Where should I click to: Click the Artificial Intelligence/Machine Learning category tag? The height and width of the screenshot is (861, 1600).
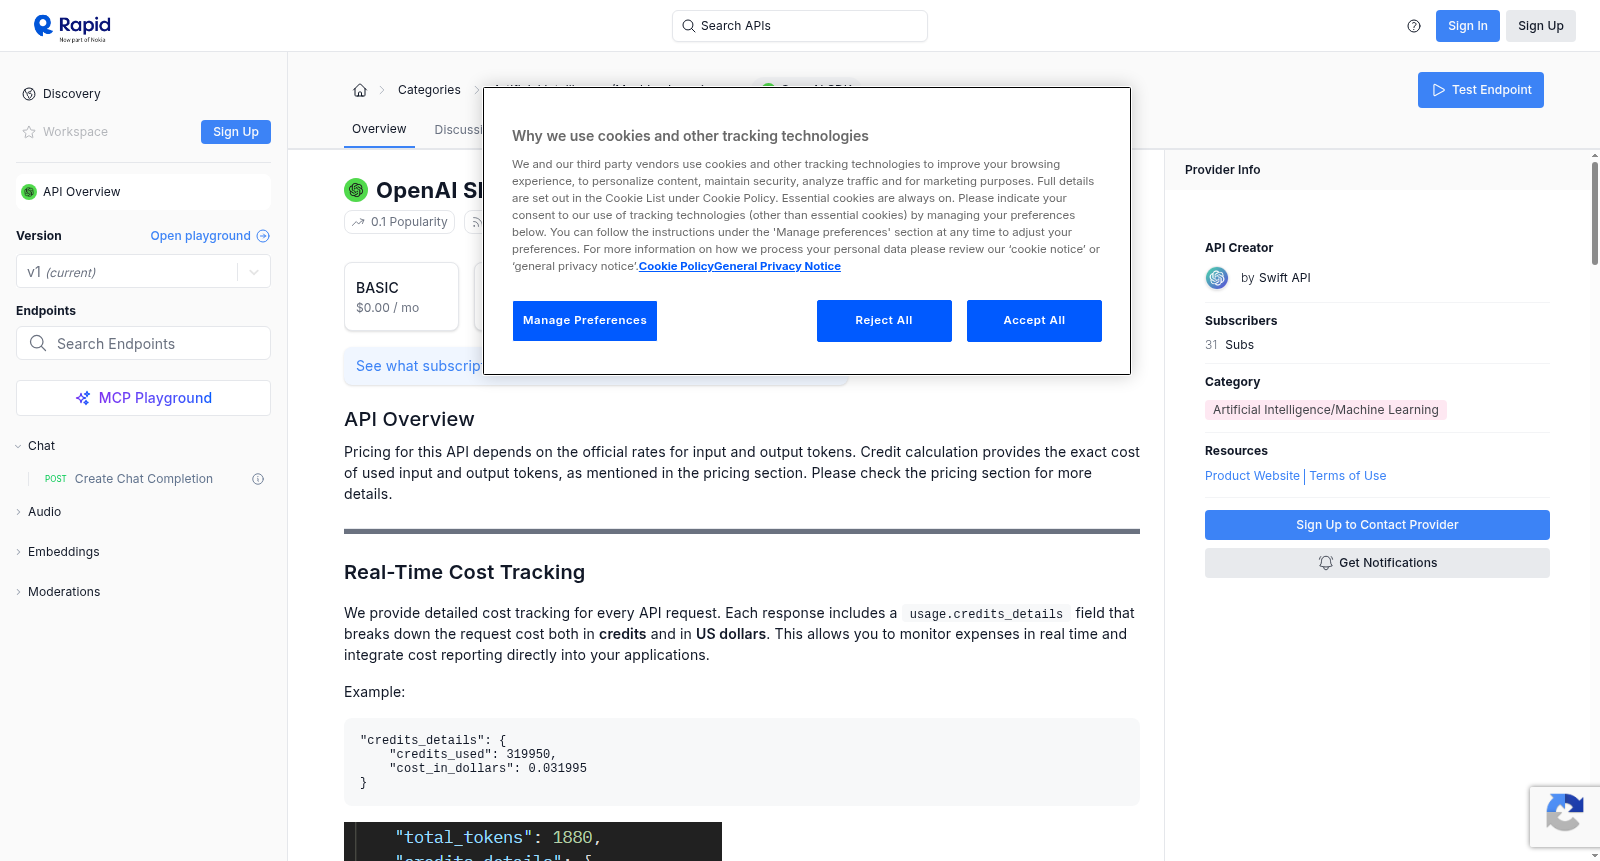tap(1326, 410)
